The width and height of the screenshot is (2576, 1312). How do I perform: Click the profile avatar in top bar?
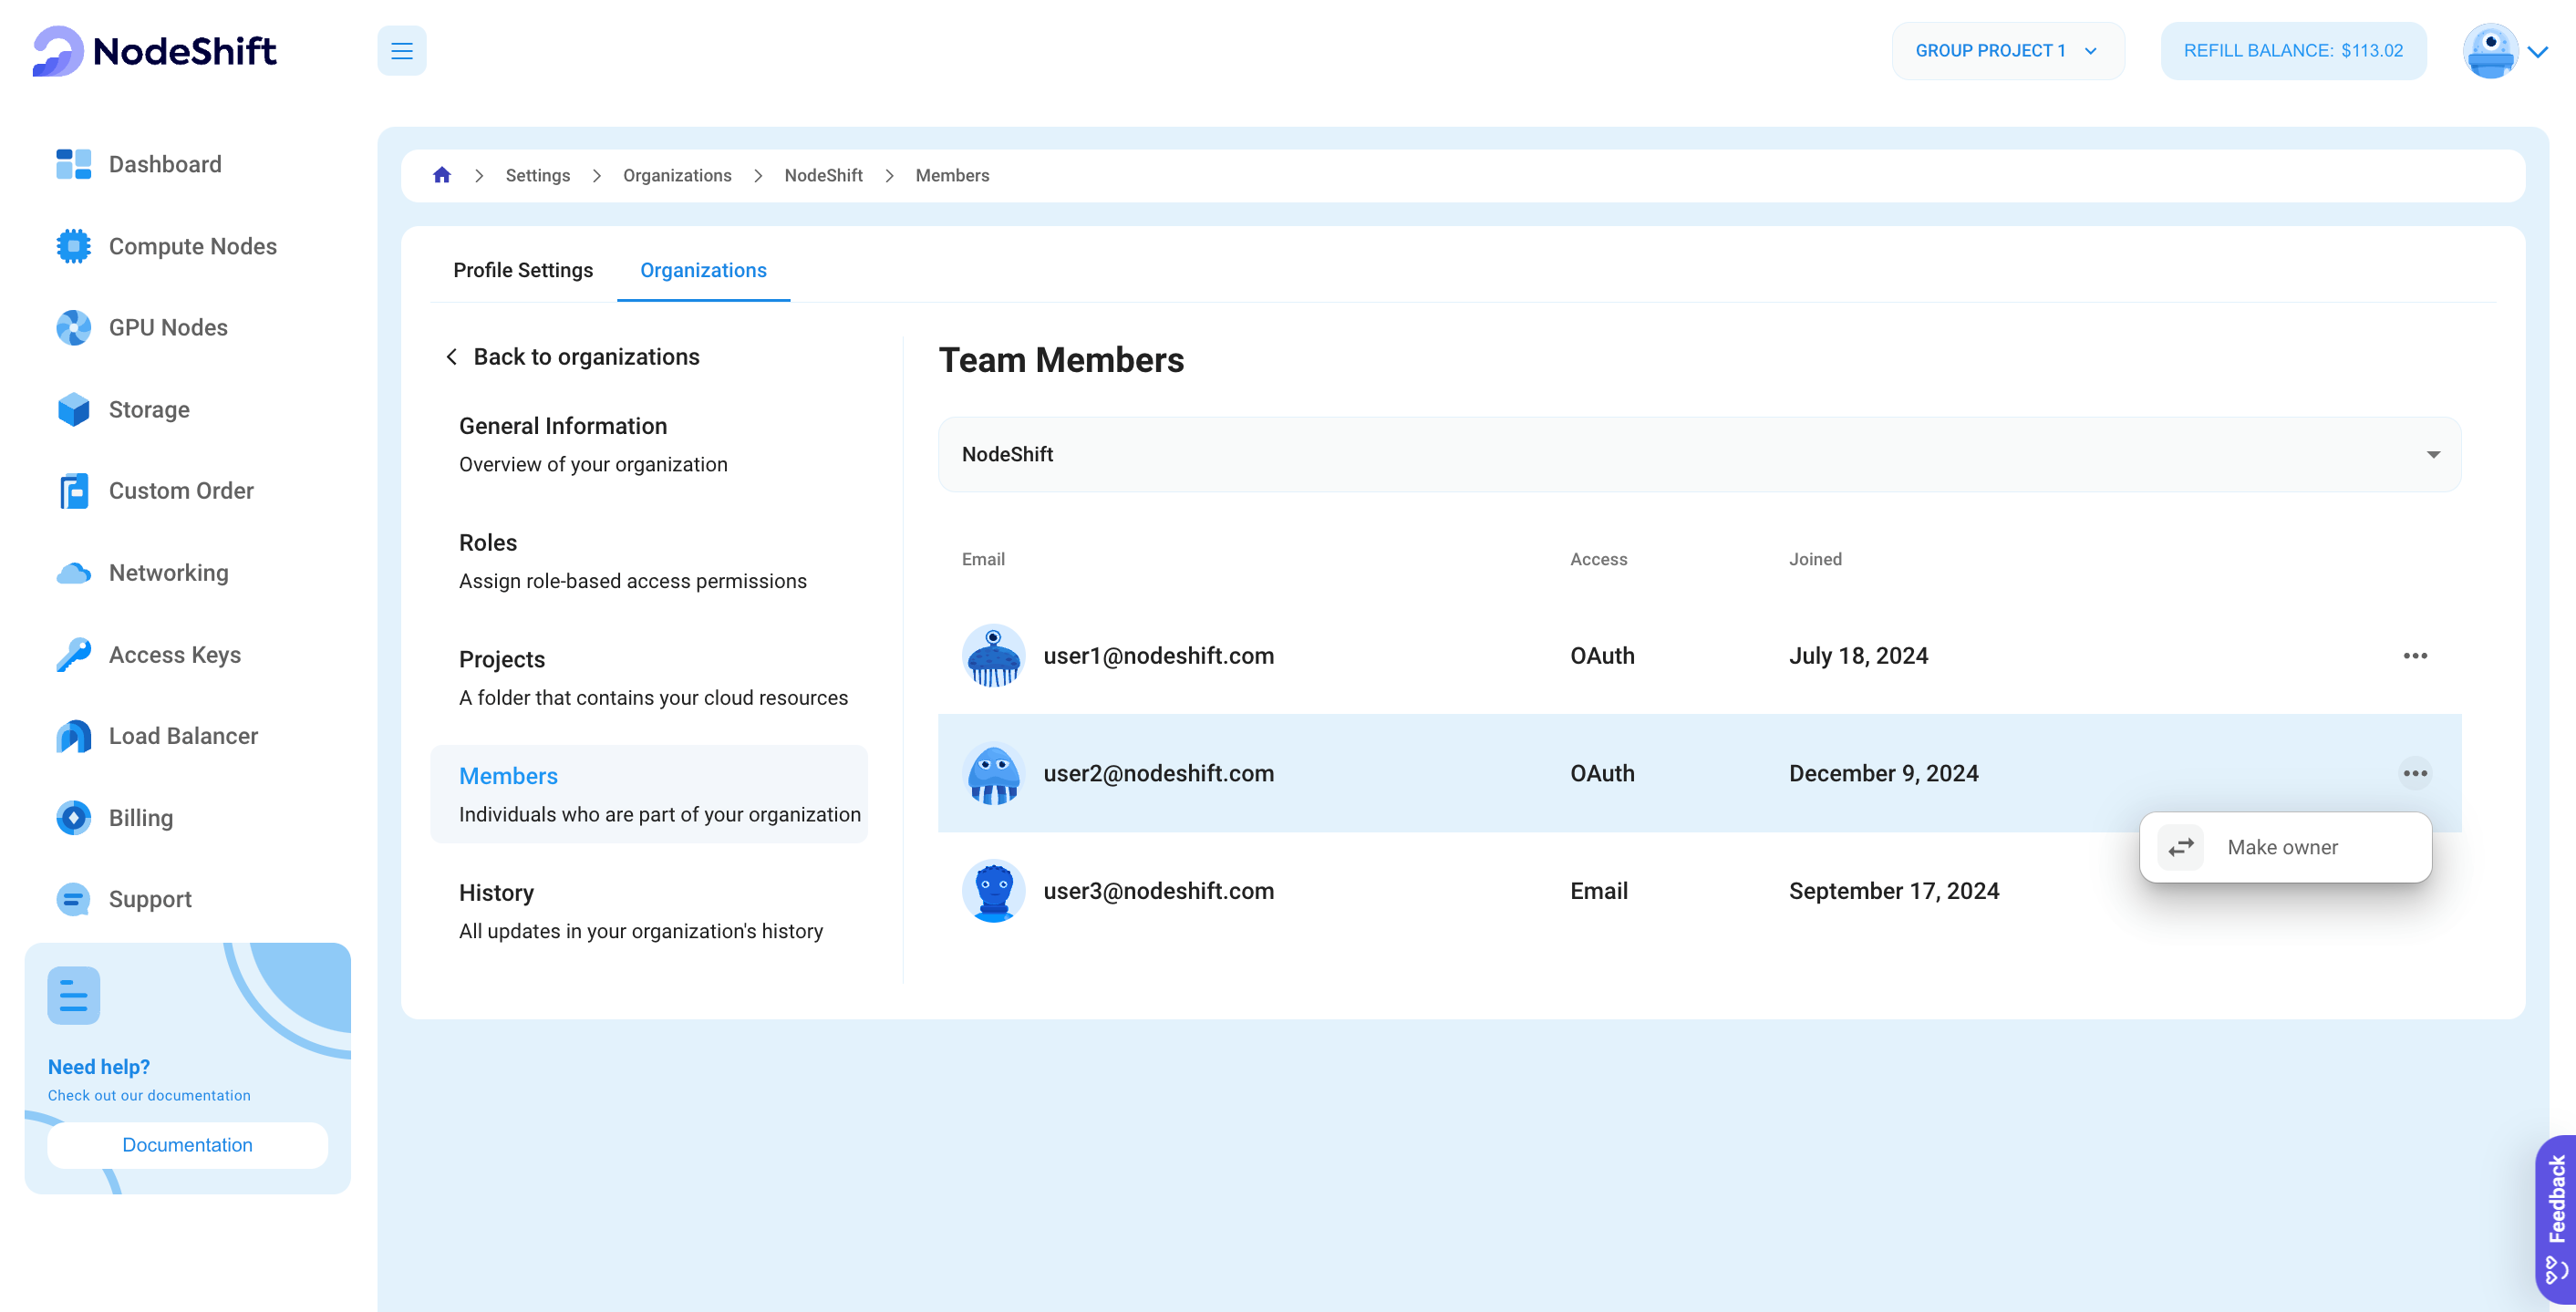pos(2490,51)
